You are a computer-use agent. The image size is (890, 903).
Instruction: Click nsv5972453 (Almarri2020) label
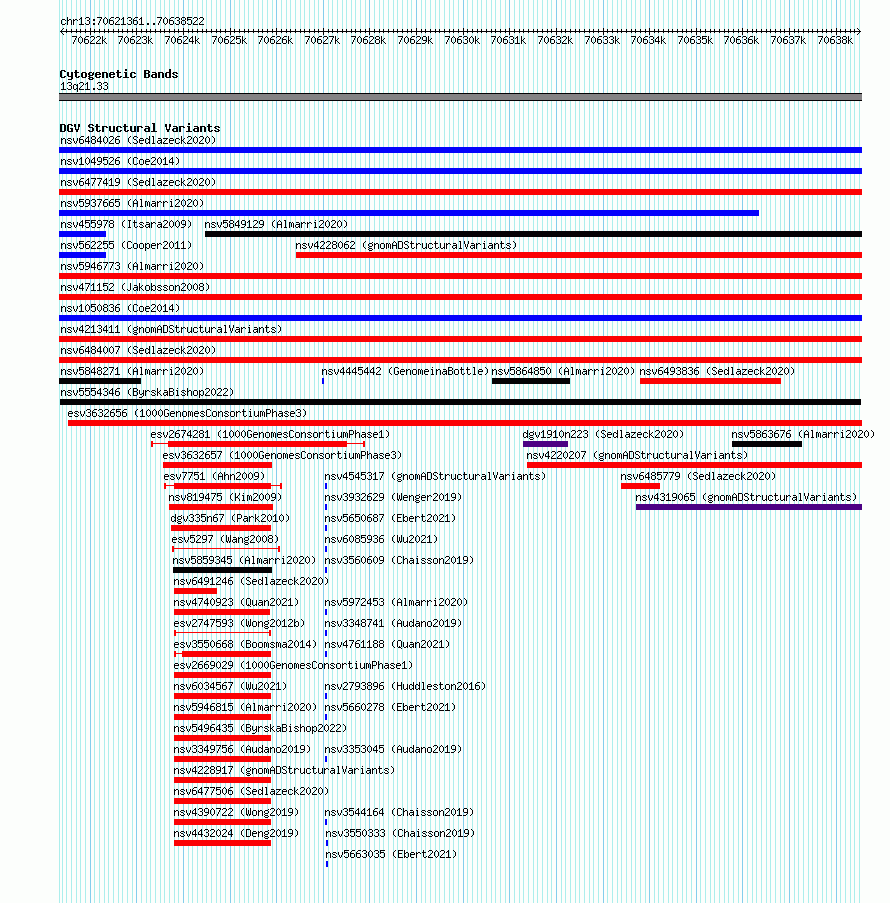tap(396, 603)
